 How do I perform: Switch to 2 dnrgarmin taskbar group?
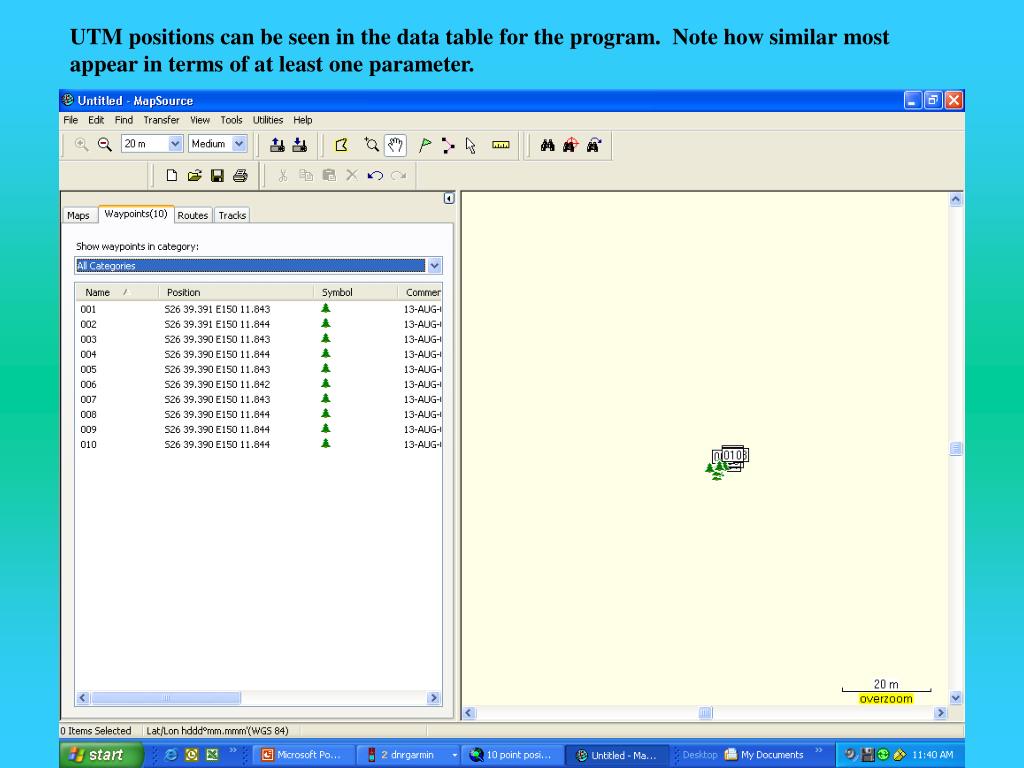[x=409, y=755]
